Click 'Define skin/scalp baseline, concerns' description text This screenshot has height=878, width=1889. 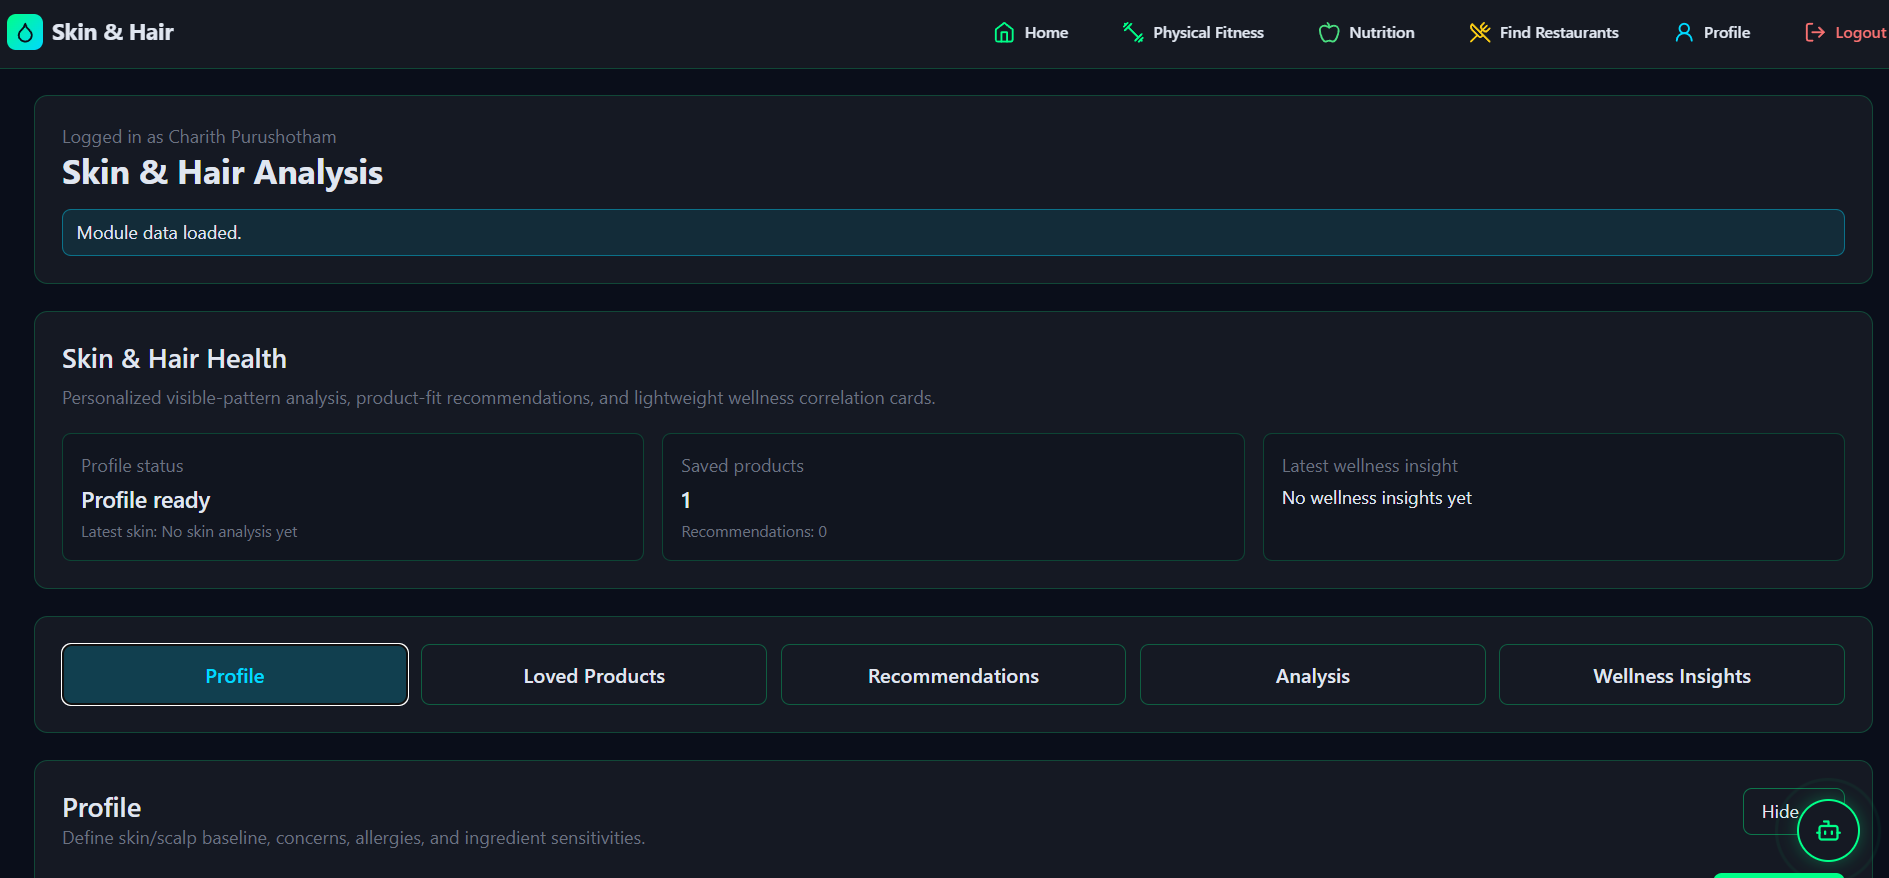(354, 838)
